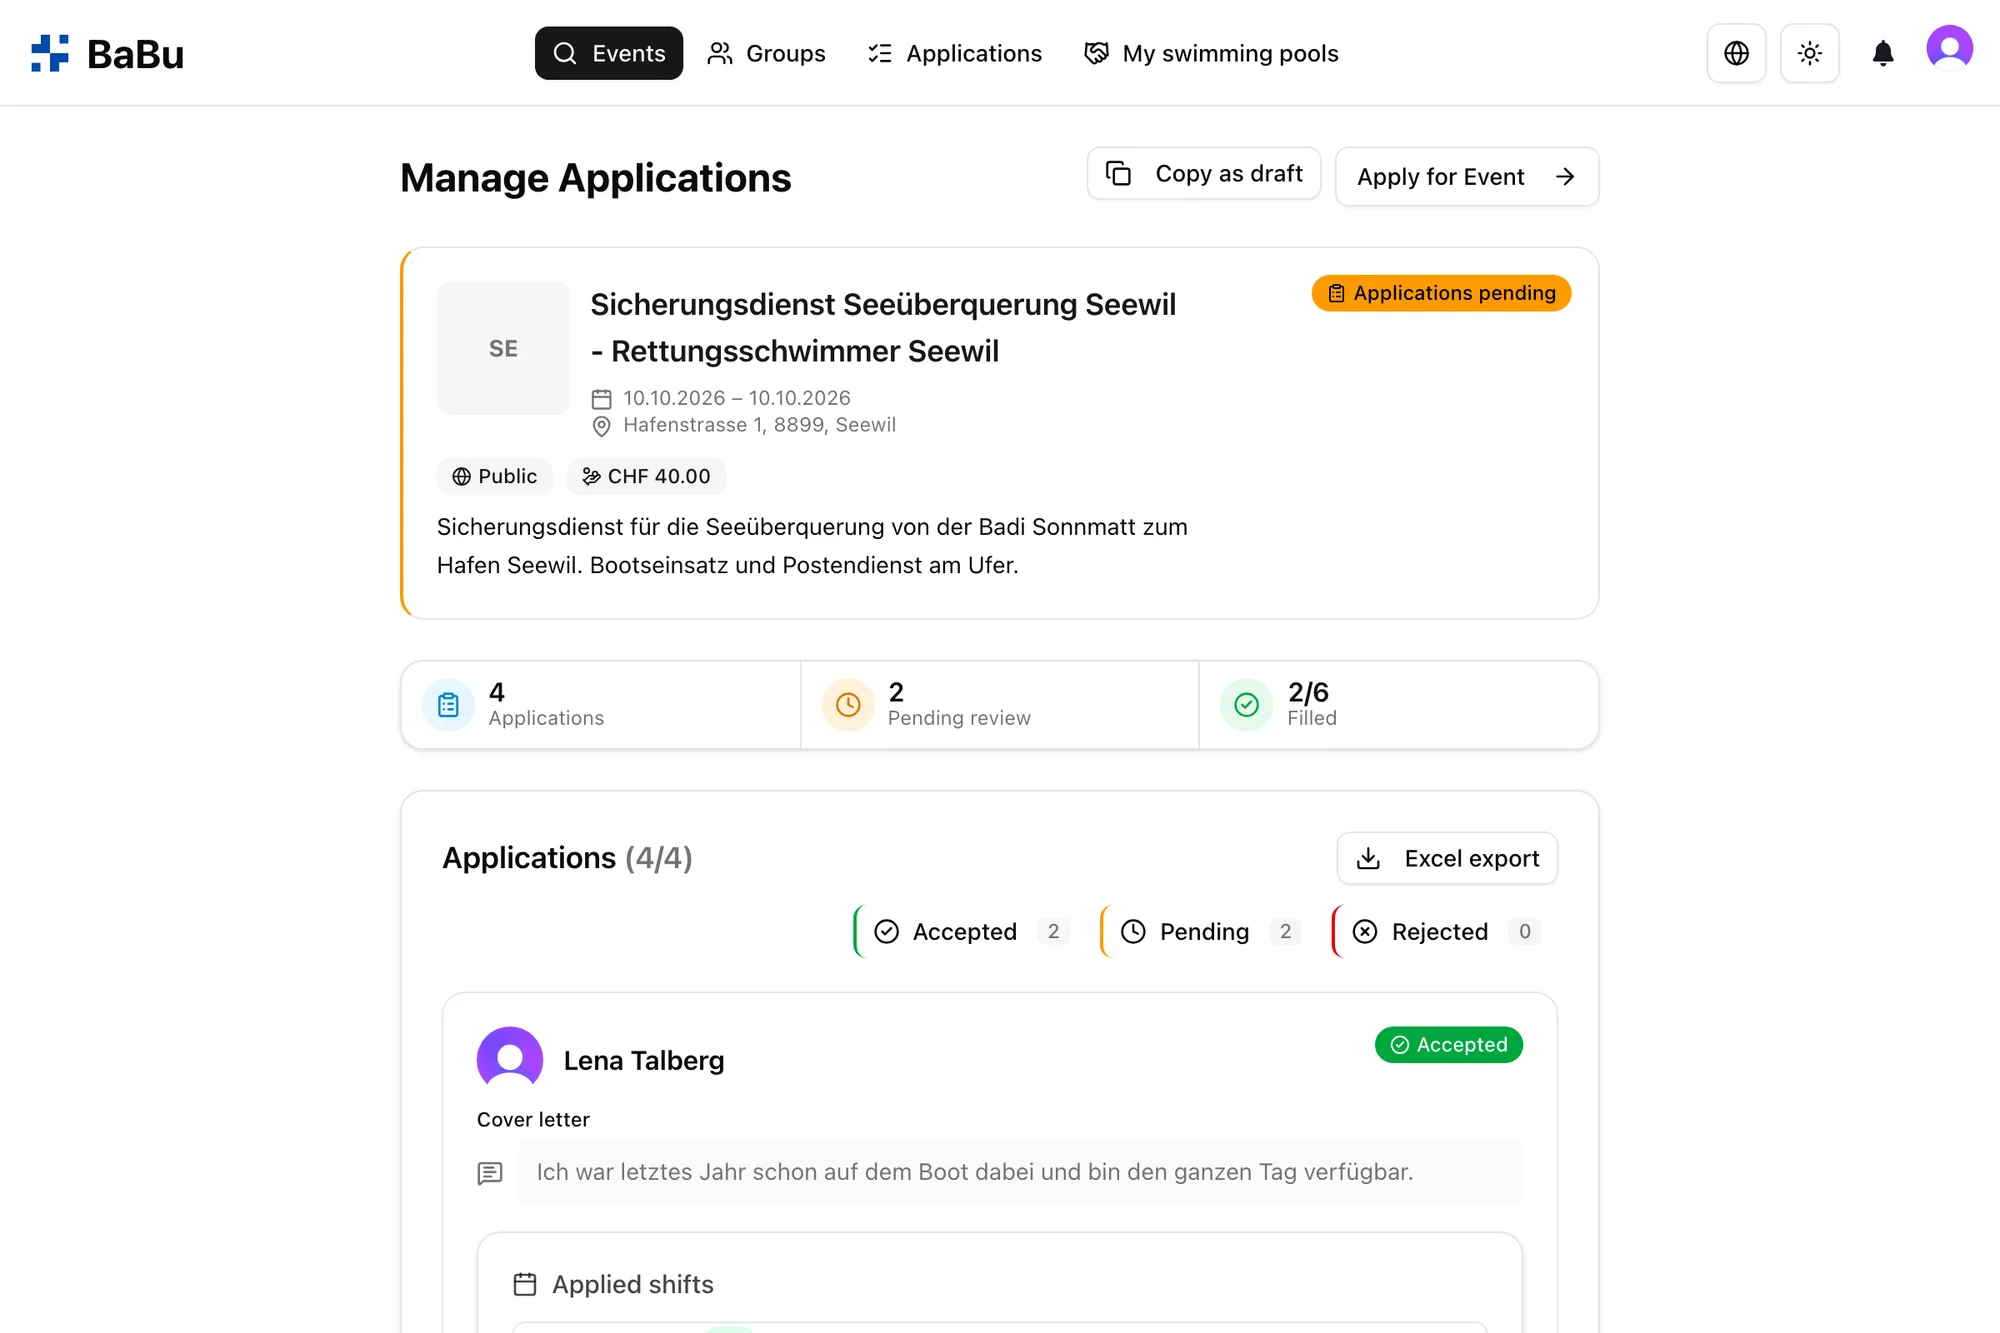Go to Groups in navigation

point(766,53)
